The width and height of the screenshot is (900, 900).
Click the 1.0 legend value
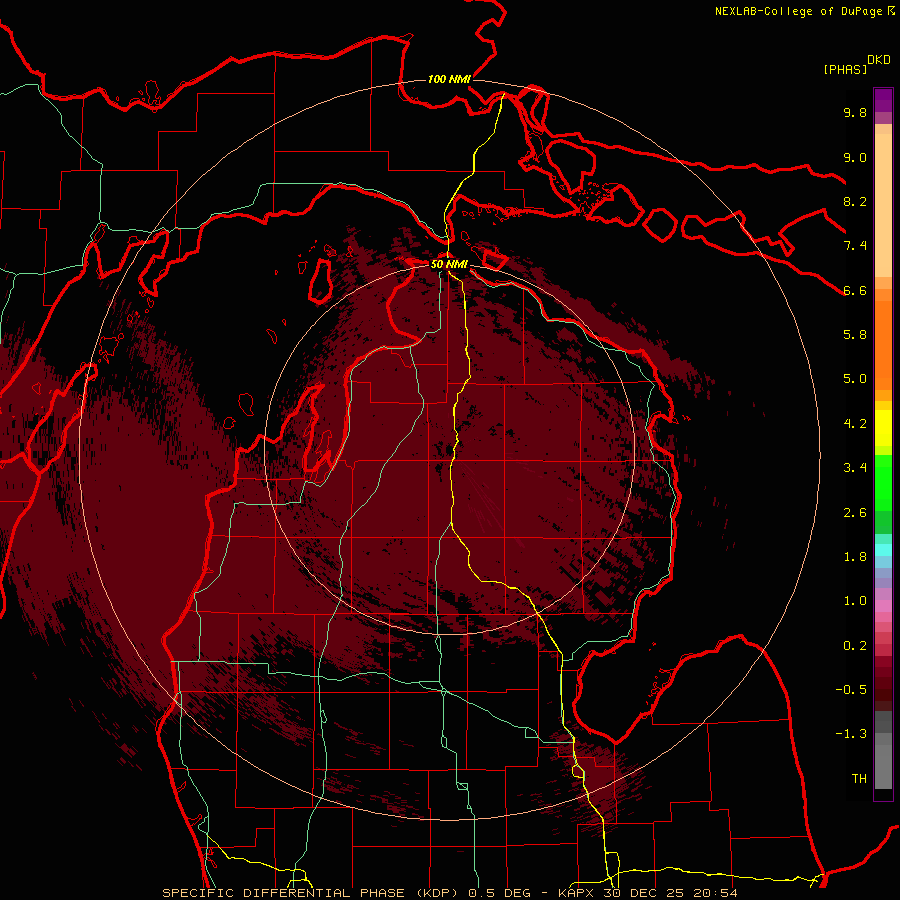(855, 601)
